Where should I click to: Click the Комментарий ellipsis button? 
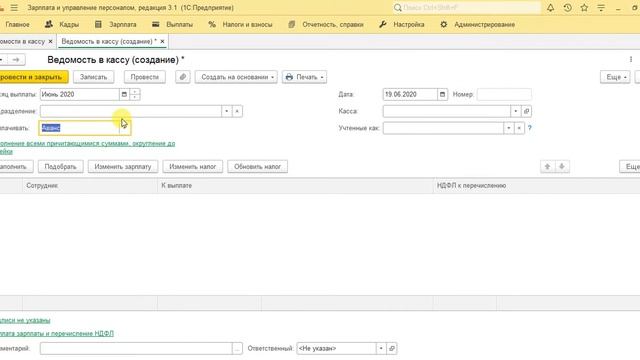pos(237,348)
